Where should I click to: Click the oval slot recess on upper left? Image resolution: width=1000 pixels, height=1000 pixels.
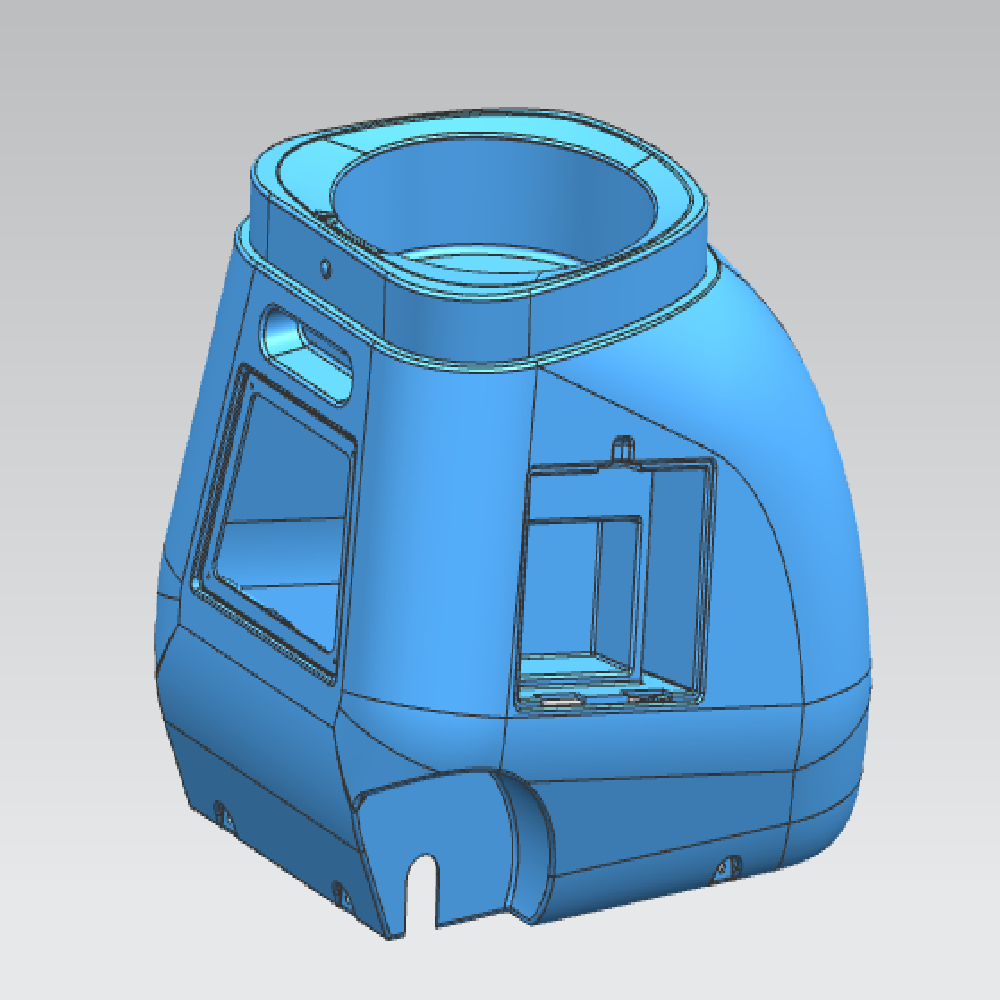pos(307,351)
